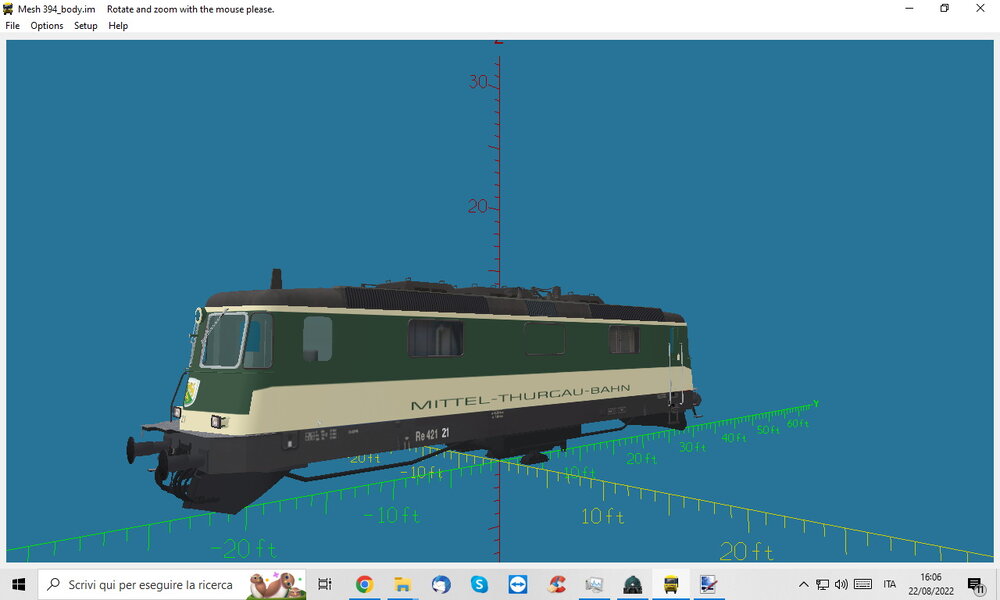Image resolution: width=1000 pixels, height=600 pixels.
Task: Open Thunderbird from the taskbar
Action: [x=441, y=584]
